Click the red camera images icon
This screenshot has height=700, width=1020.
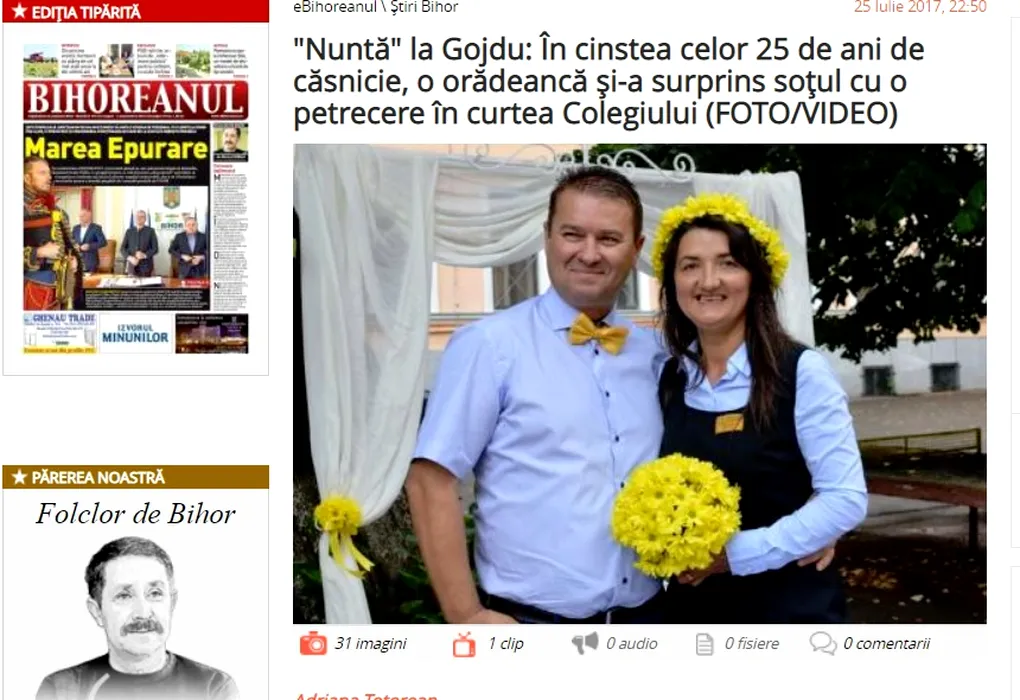point(313,643)
